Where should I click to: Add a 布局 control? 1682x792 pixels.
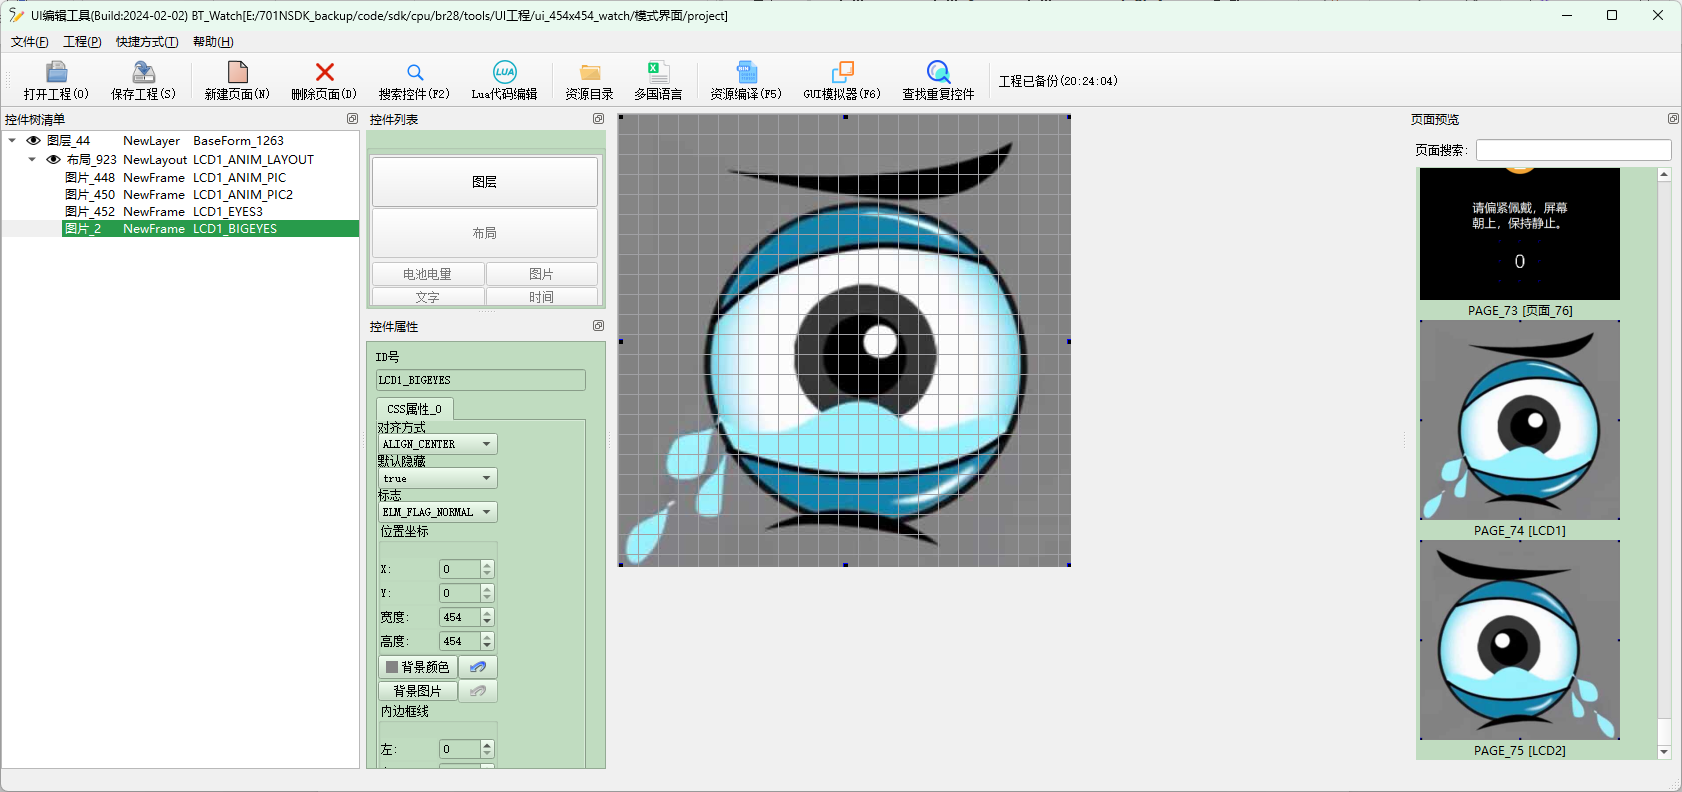click(x=485, y=233)
